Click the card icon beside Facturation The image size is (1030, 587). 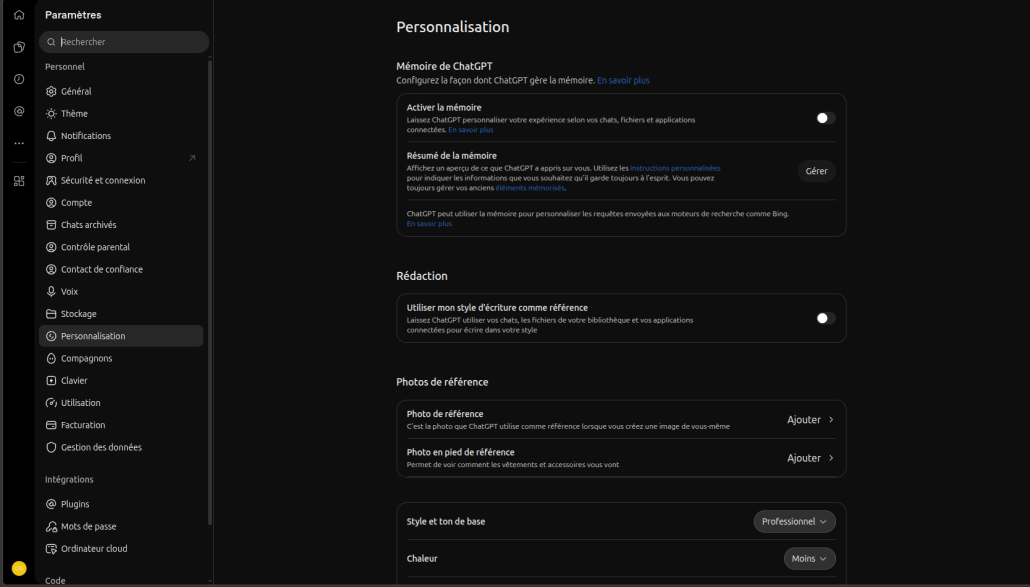click(x=51, y=425)
